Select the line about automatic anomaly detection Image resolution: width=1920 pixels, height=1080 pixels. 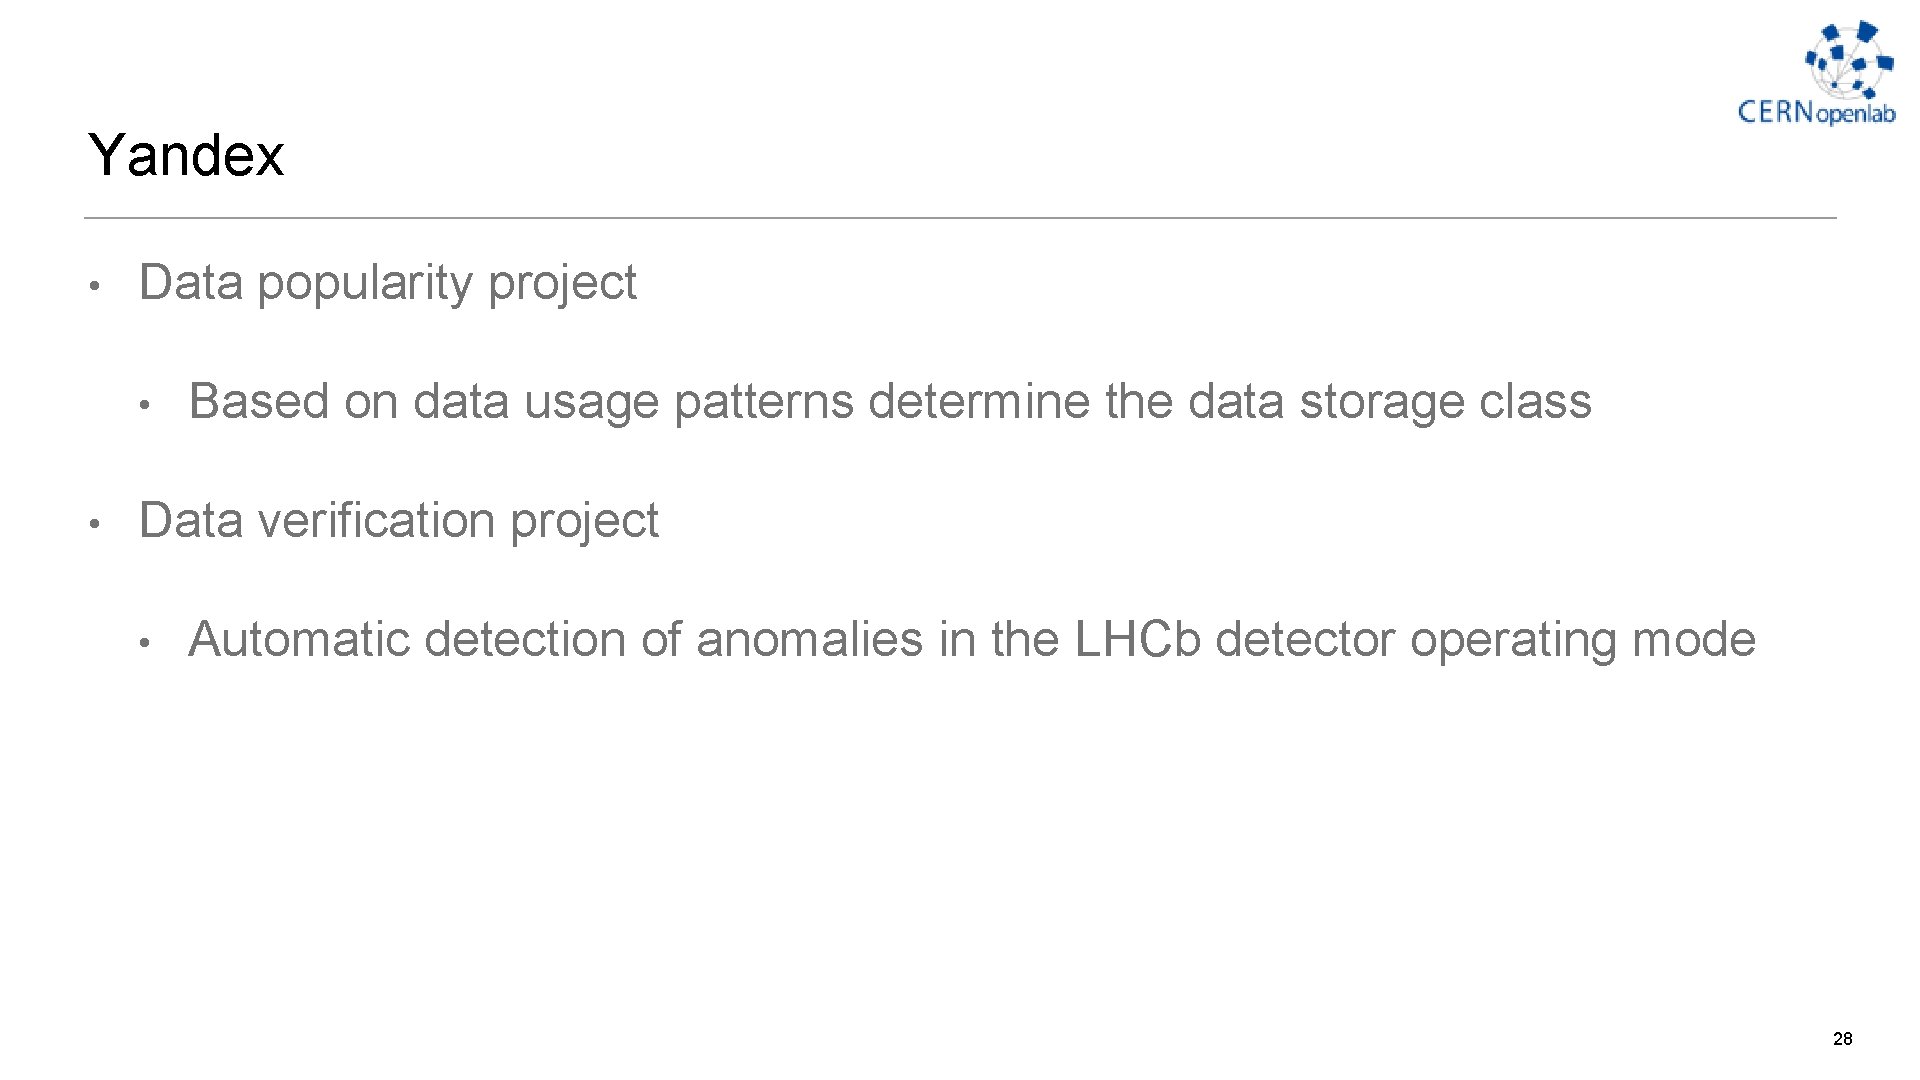tap(972, 640)
